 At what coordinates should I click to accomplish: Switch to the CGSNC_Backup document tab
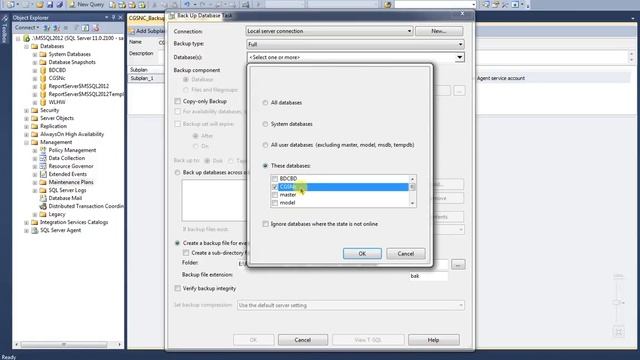[x=147, y=18]
